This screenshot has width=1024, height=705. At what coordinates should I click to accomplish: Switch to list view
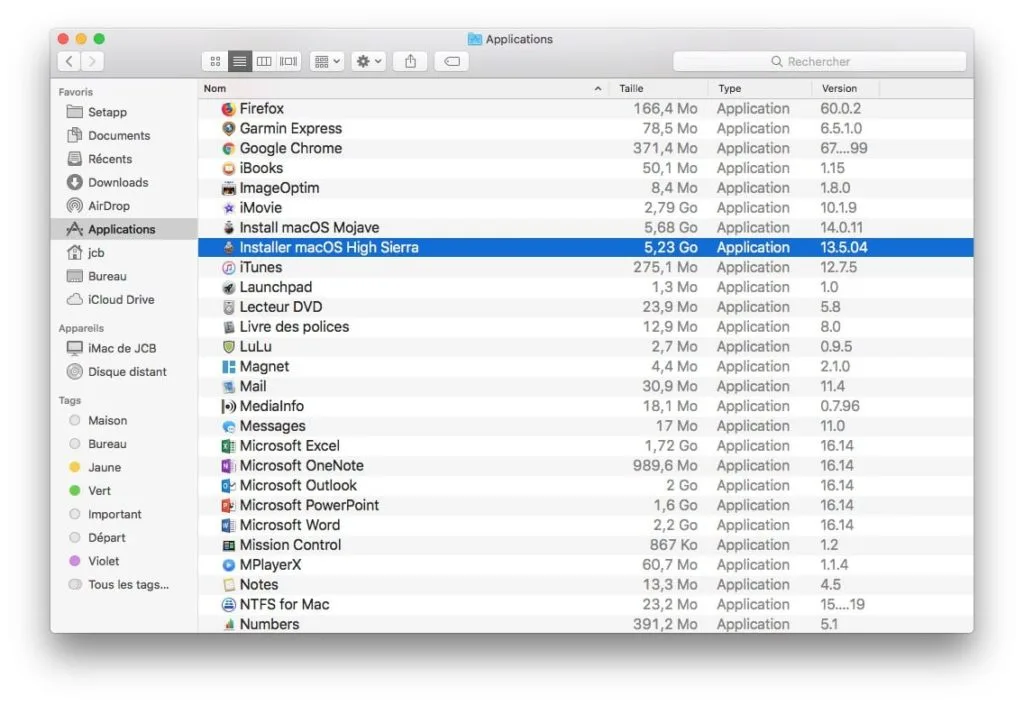tap(240, 61)
